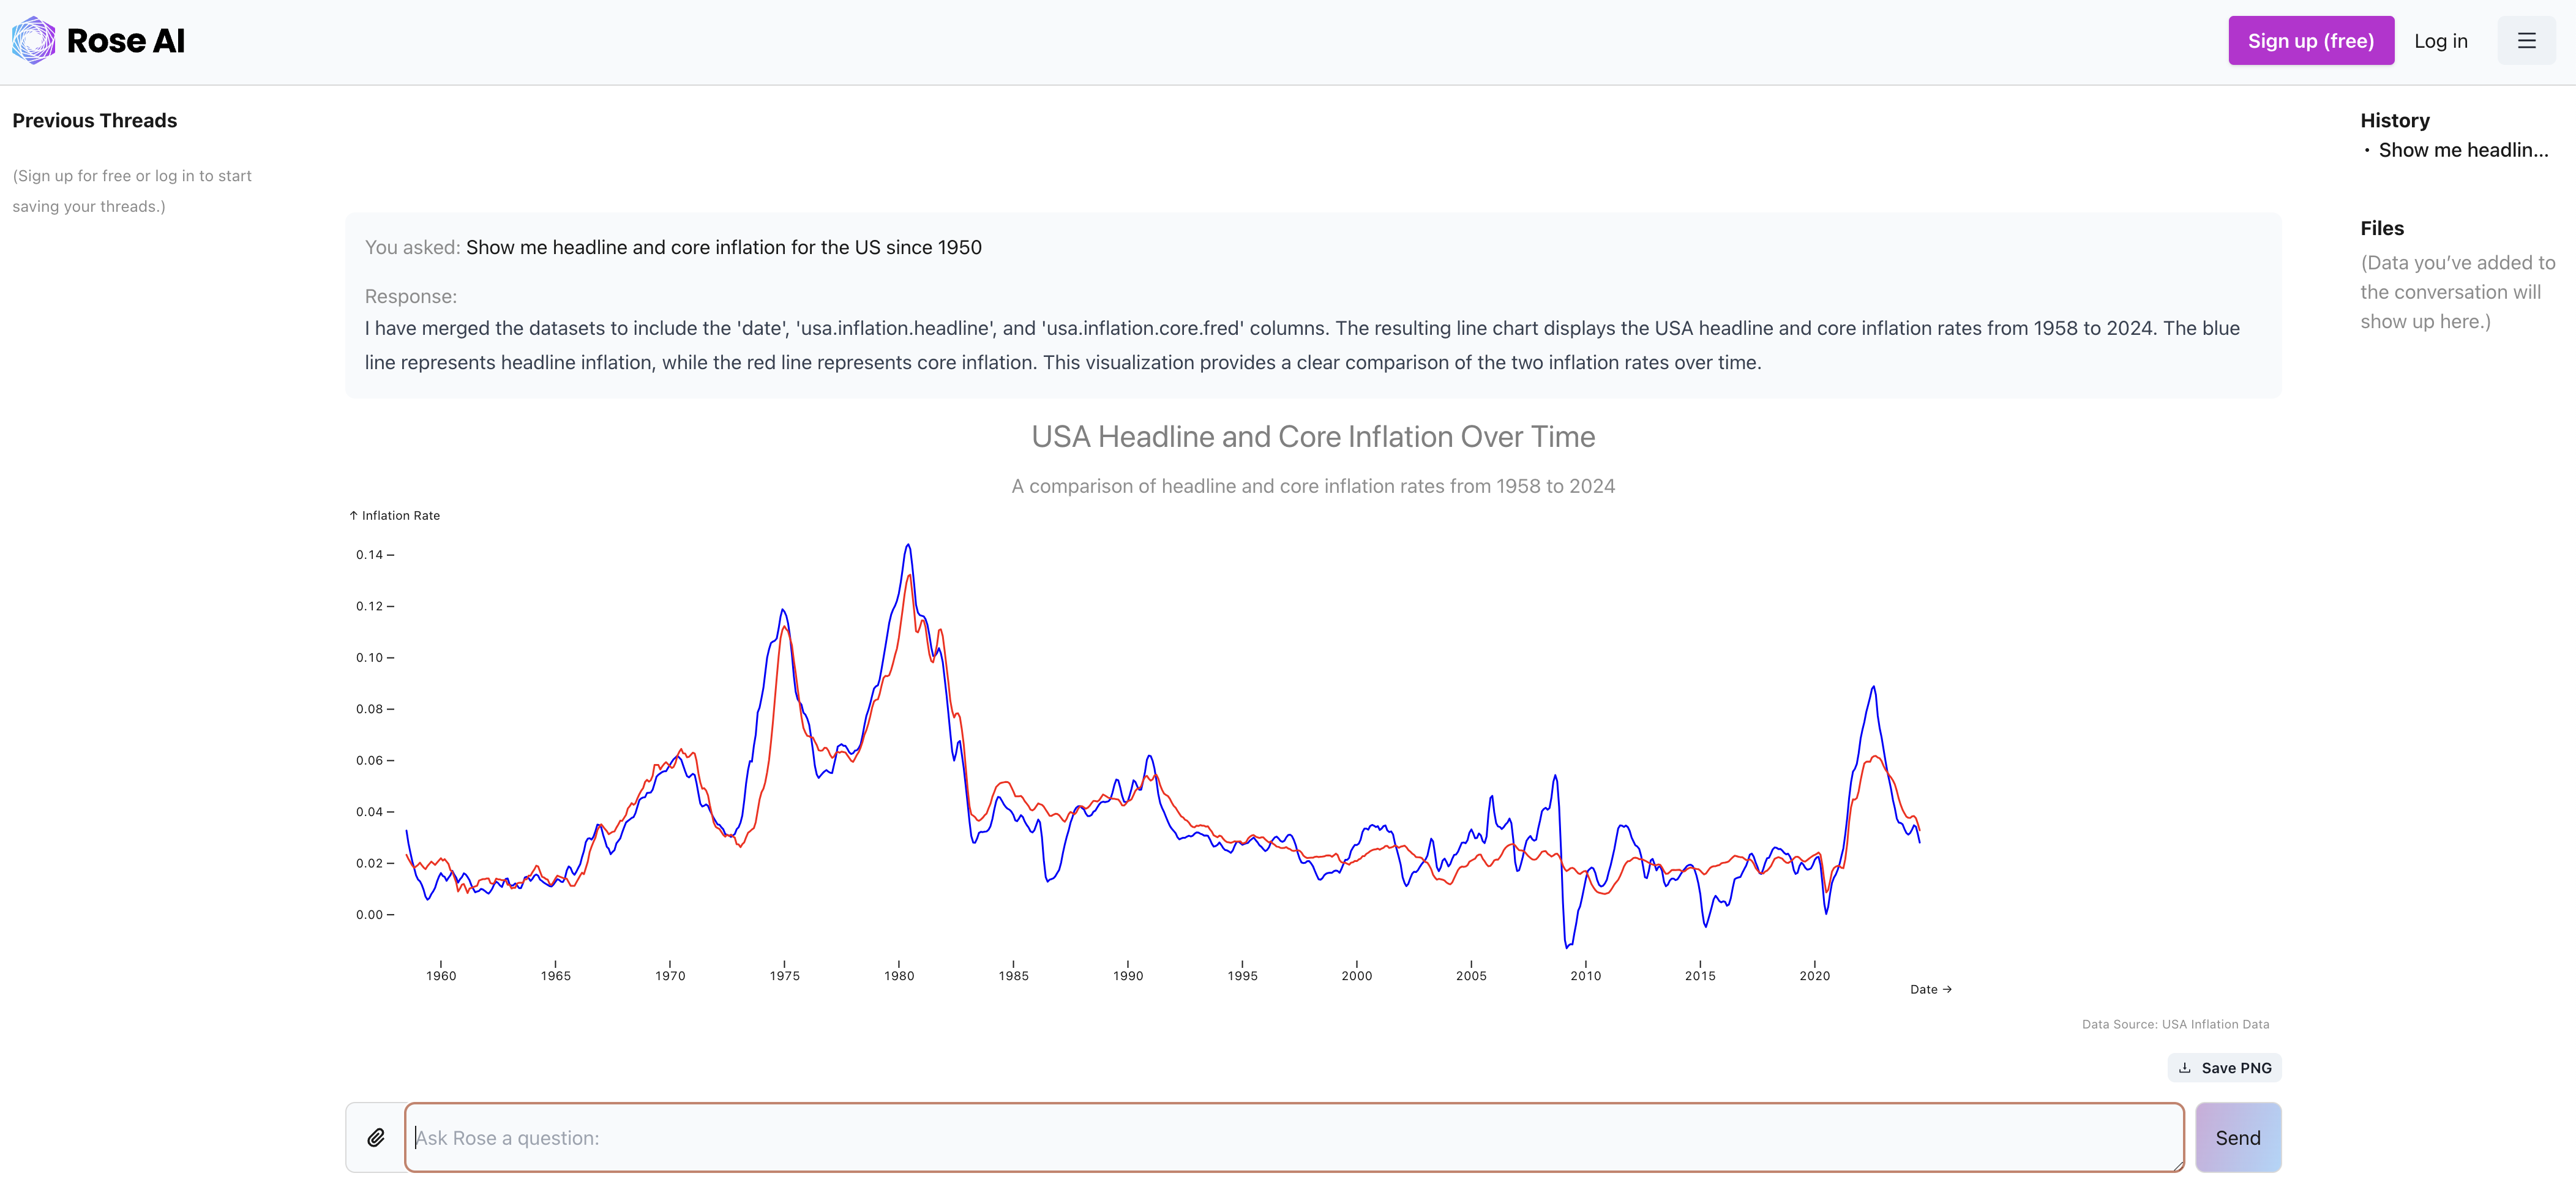2576x1195 pixels.
Task: Focus the Ask Rose a question field
Action: (x=1294, y=1138)
